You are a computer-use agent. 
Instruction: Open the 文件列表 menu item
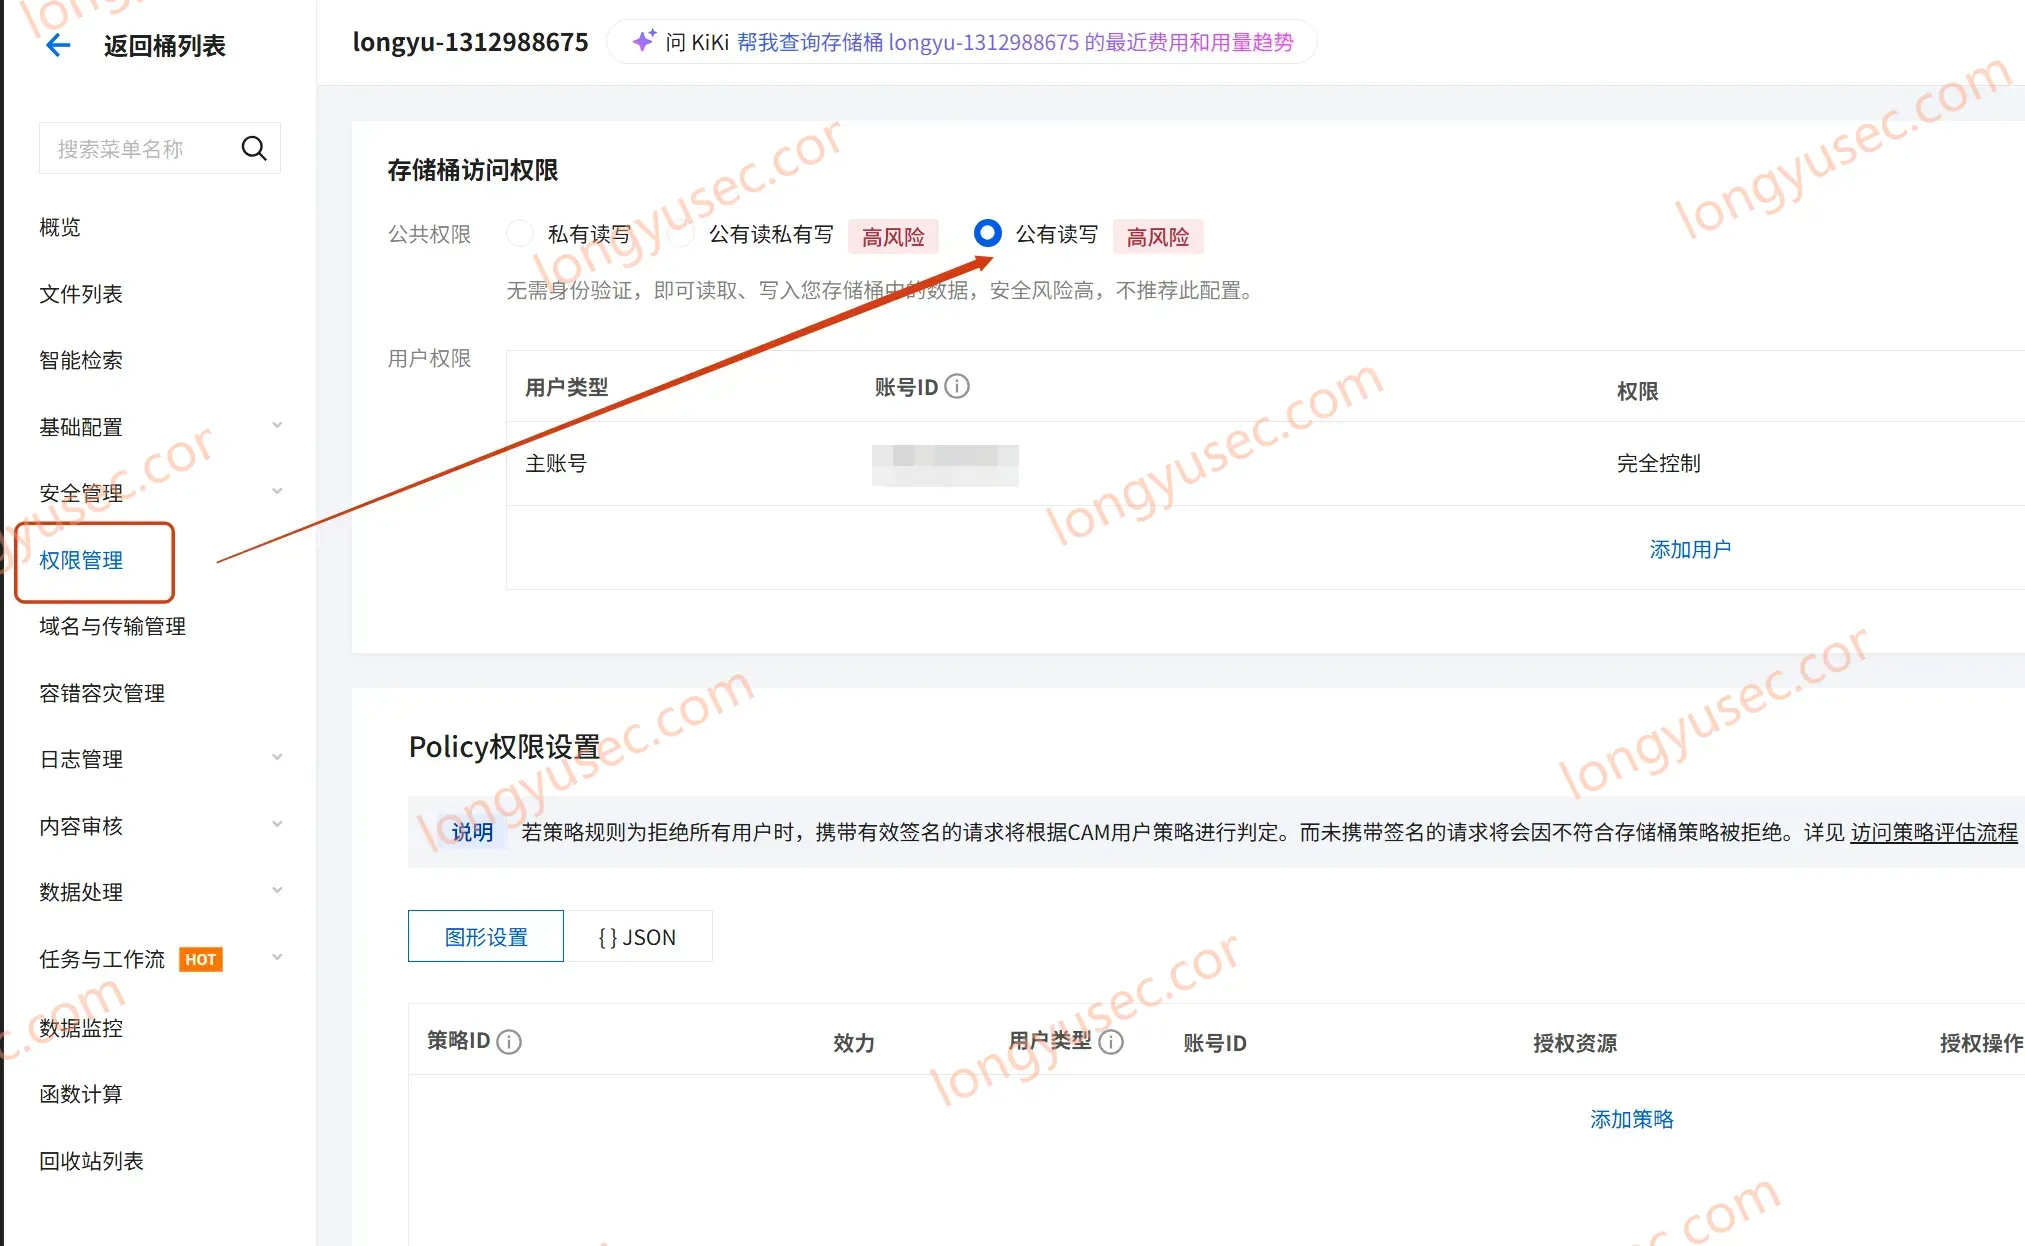(81, 294)
